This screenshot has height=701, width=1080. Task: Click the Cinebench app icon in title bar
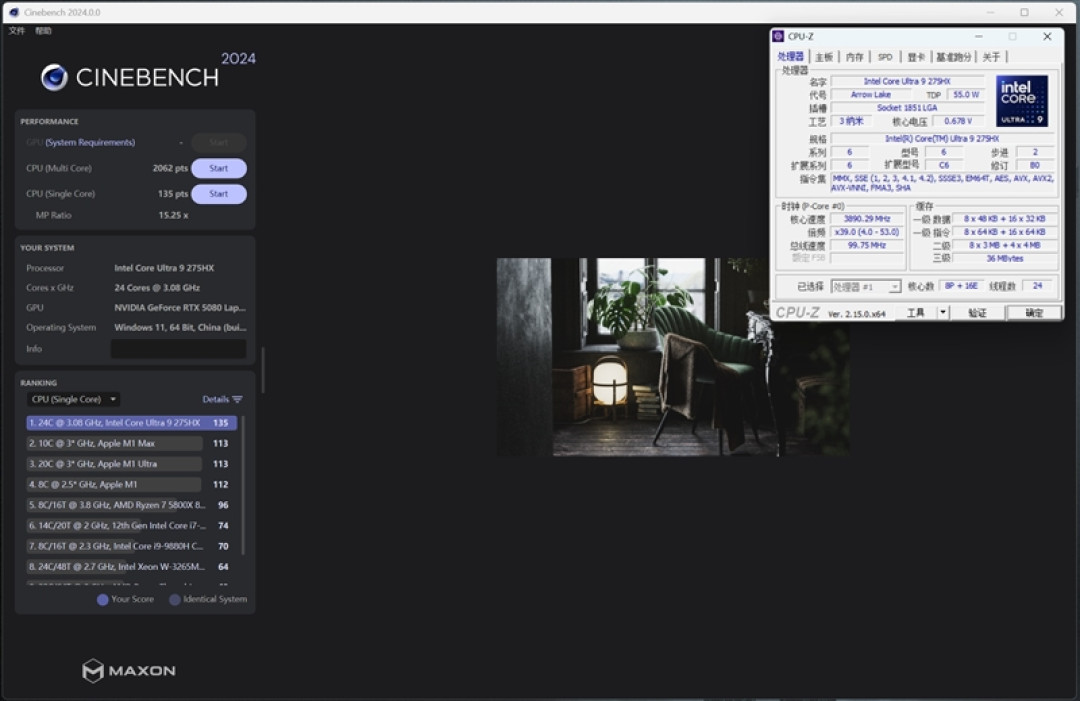coord(14,12)
